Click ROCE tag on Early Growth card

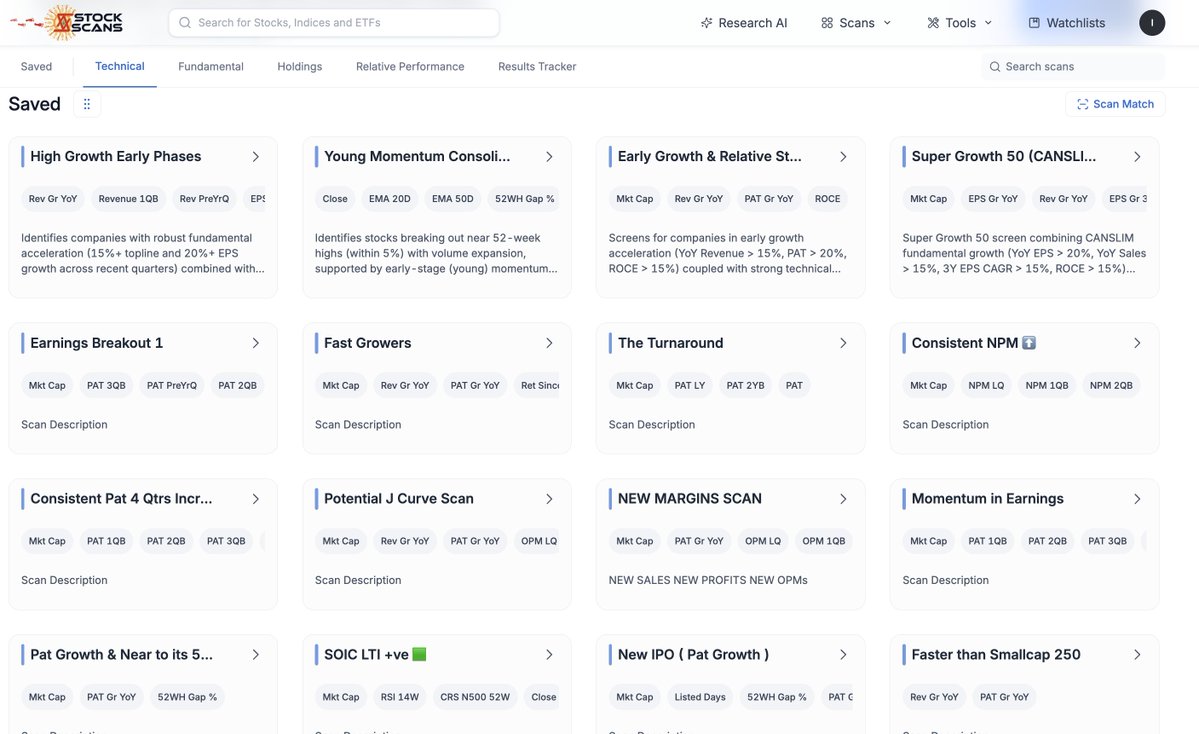[x=827, y=199]
